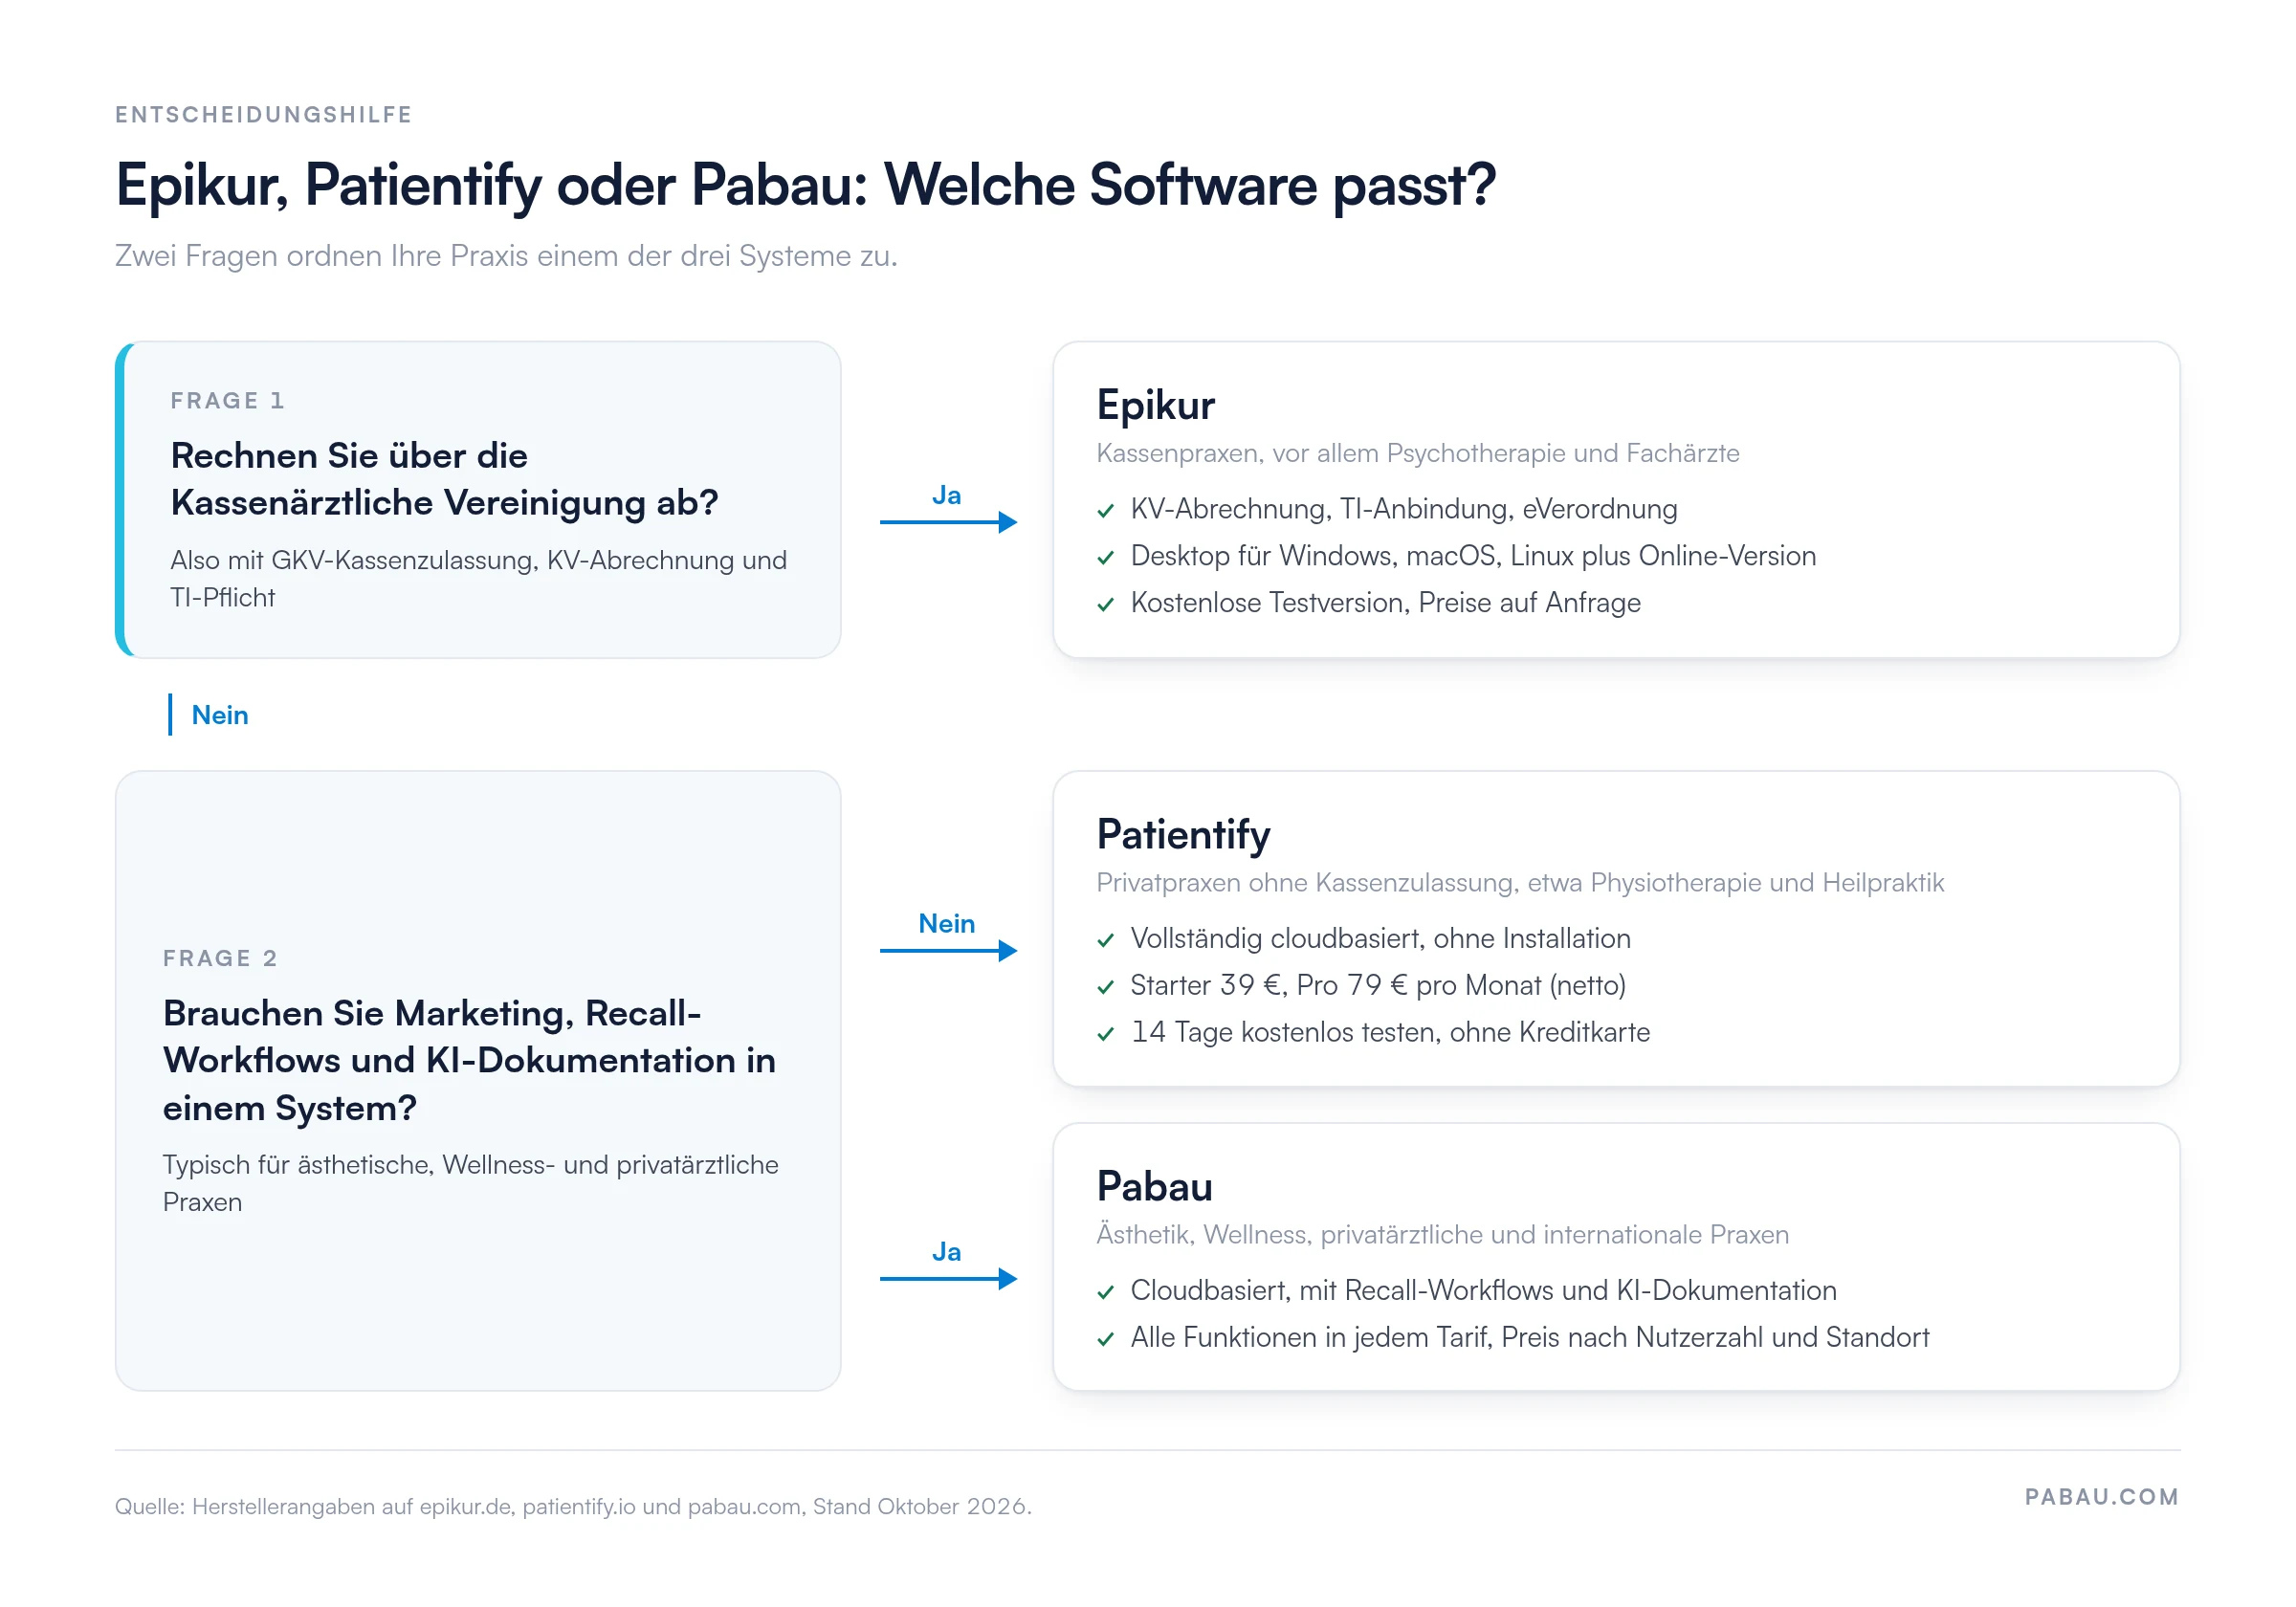2296x1607 pixels.
Task: Open the Pabau result card heading
Action: coord(1154,1186)
